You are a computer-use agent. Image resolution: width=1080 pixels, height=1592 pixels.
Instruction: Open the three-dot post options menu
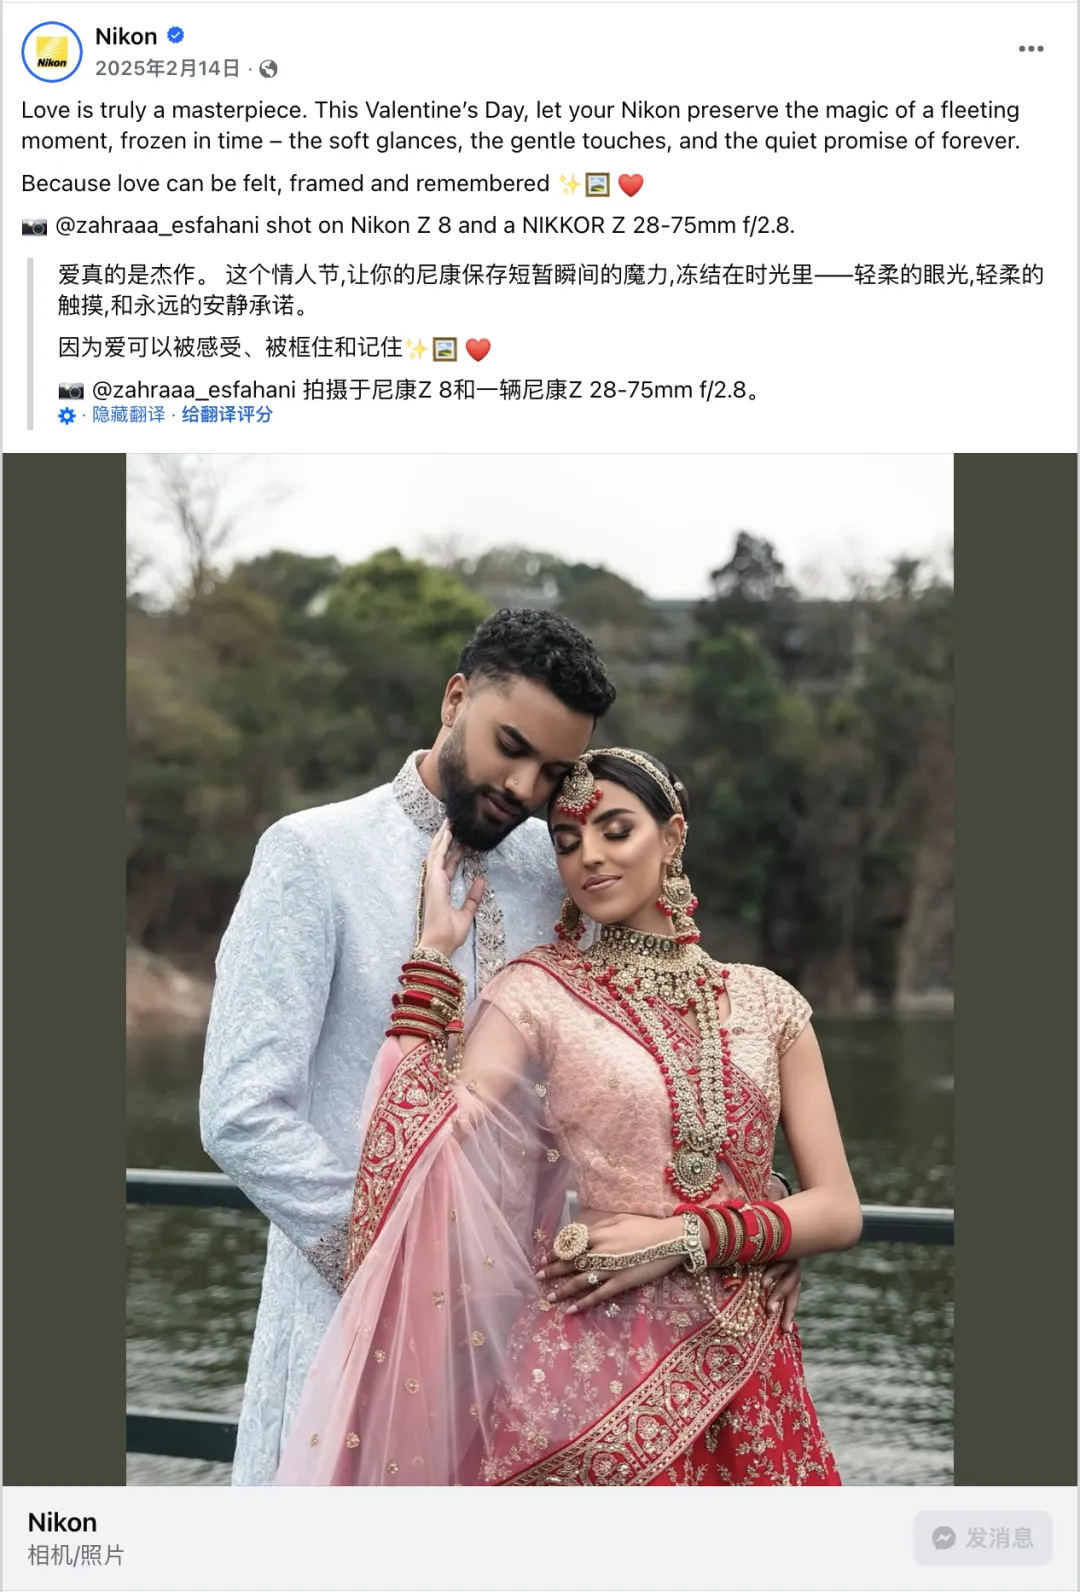(x=1031, y=48)
